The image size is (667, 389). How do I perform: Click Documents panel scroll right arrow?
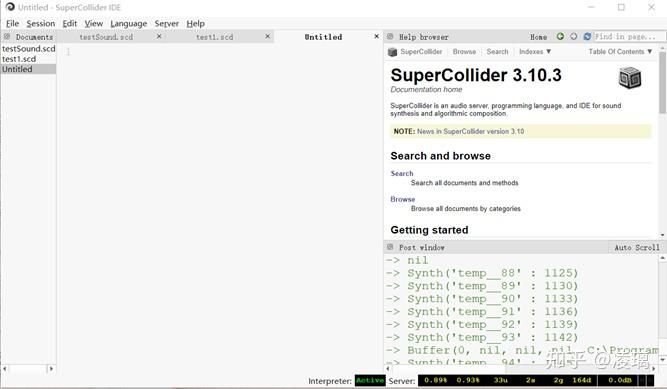51,369
